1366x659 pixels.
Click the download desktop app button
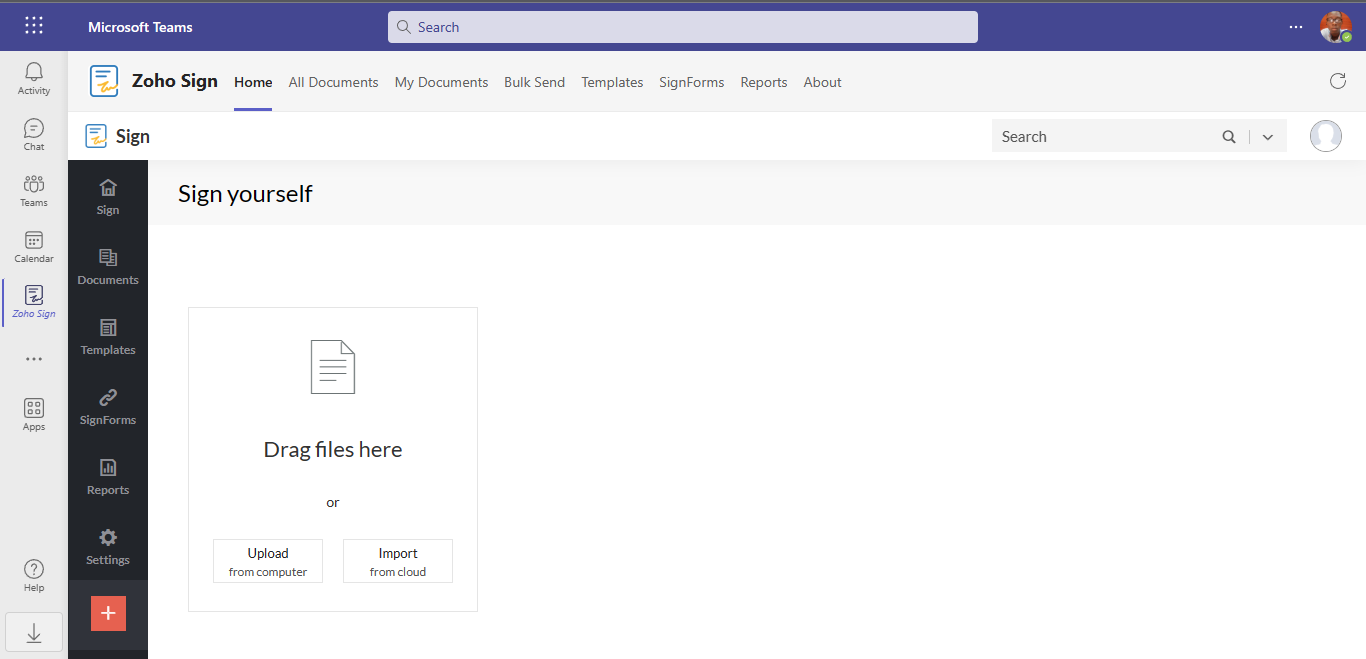[34, 632]
